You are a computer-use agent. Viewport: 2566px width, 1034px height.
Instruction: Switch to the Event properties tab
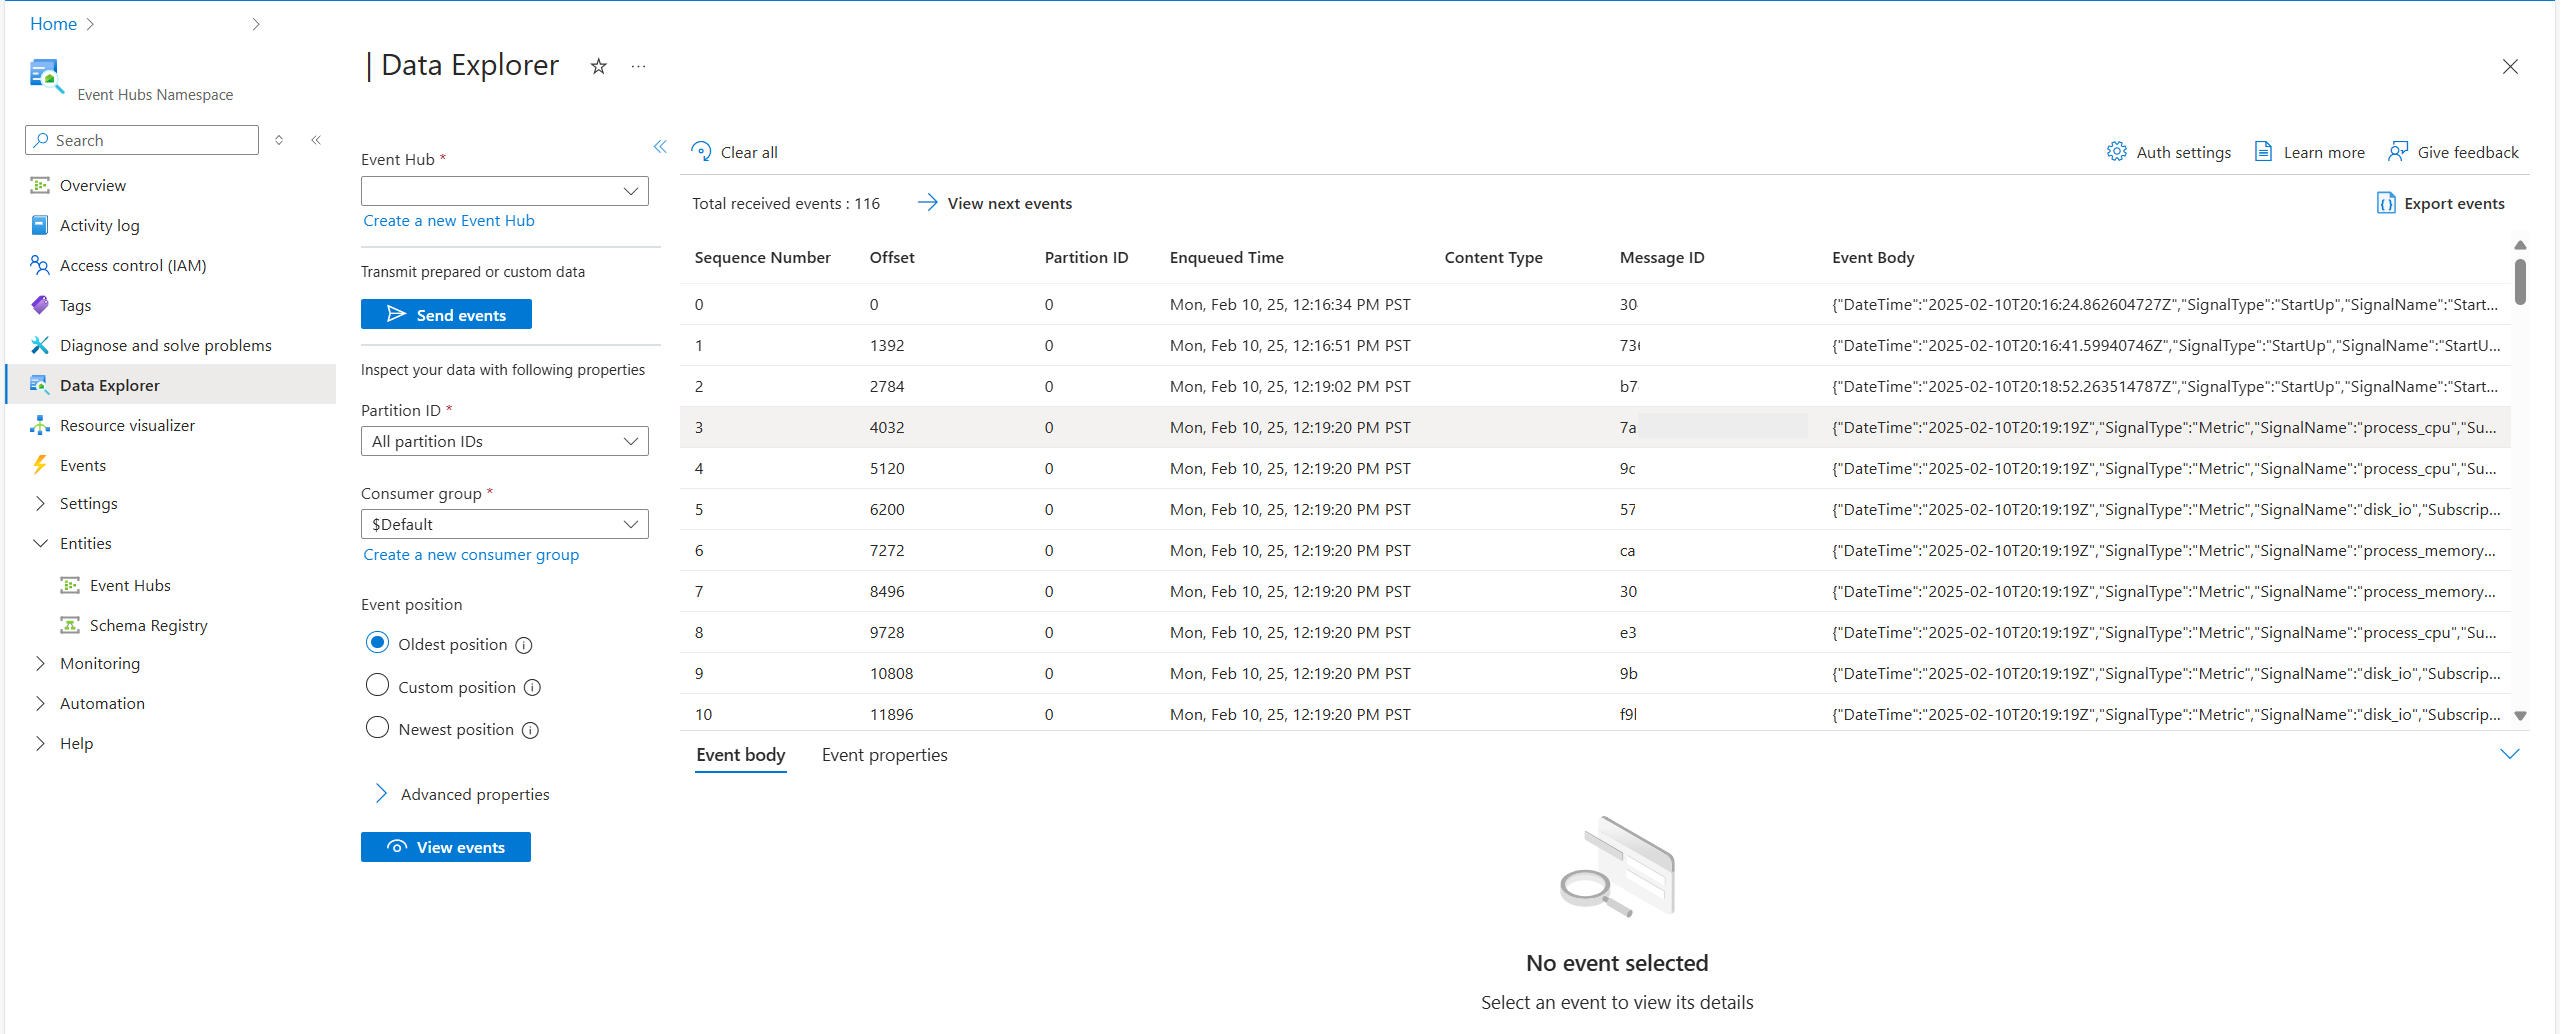[x=884, y=755]
